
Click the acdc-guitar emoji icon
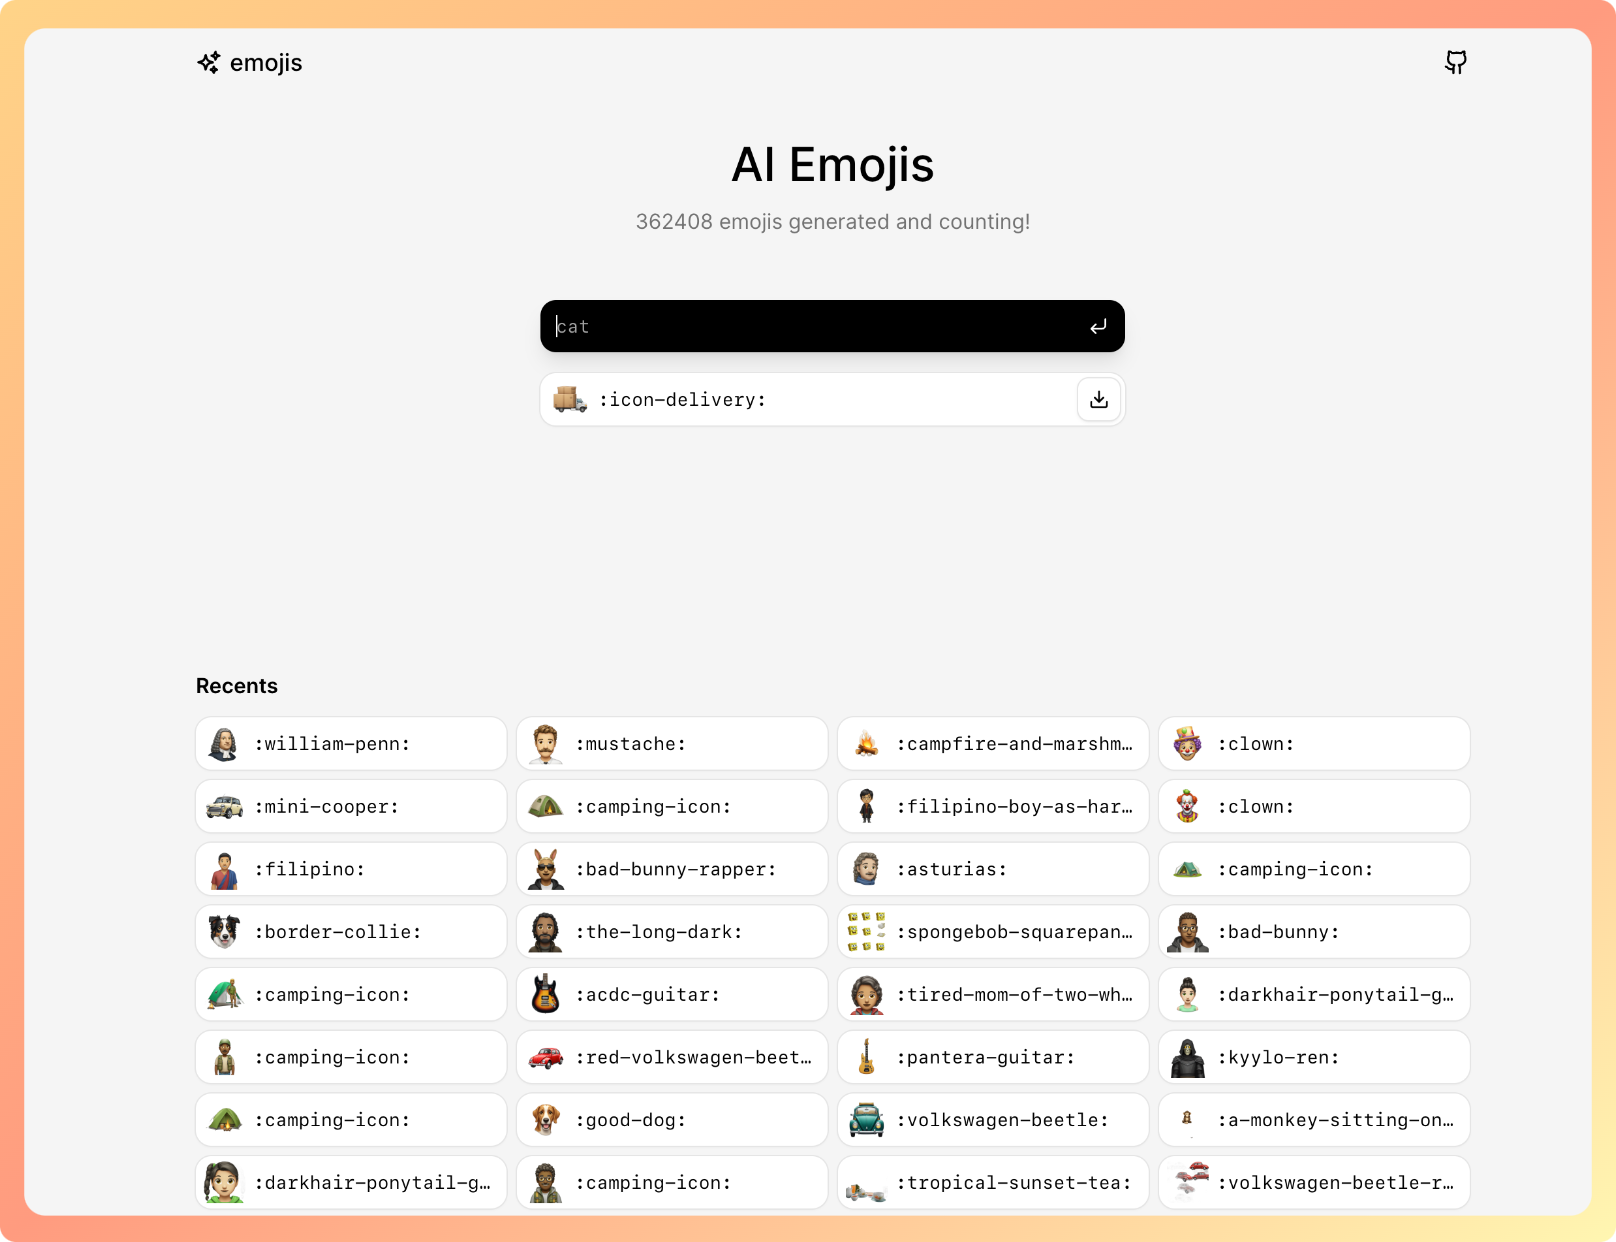tap(545, 995)
